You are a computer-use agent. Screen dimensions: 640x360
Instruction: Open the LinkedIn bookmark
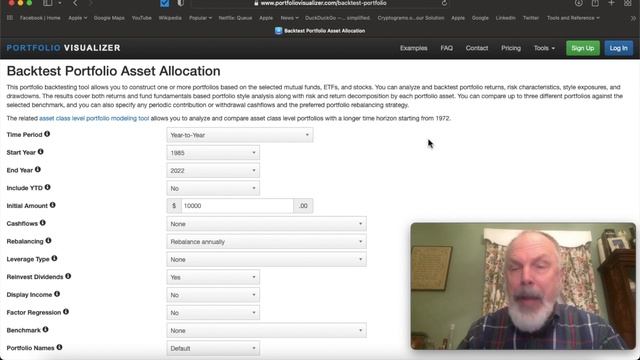pos(505,18)
